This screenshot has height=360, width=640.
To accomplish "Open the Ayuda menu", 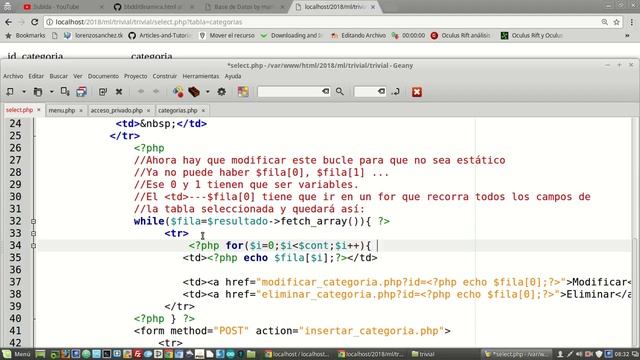I will pos(233,76).
